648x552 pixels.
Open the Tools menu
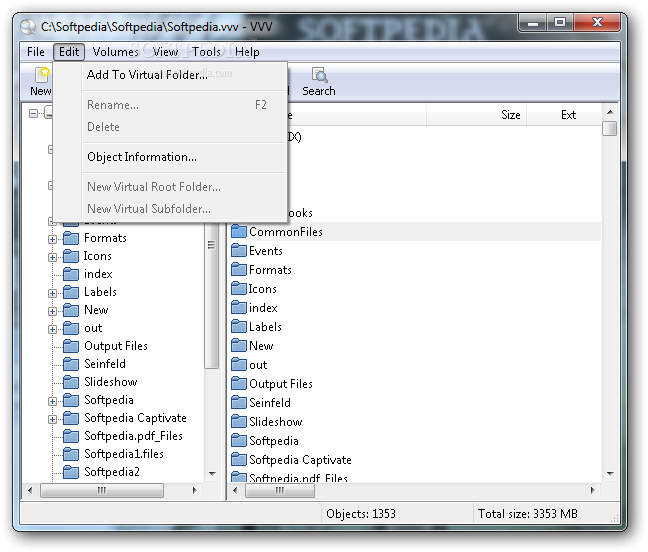click(206, 52)
